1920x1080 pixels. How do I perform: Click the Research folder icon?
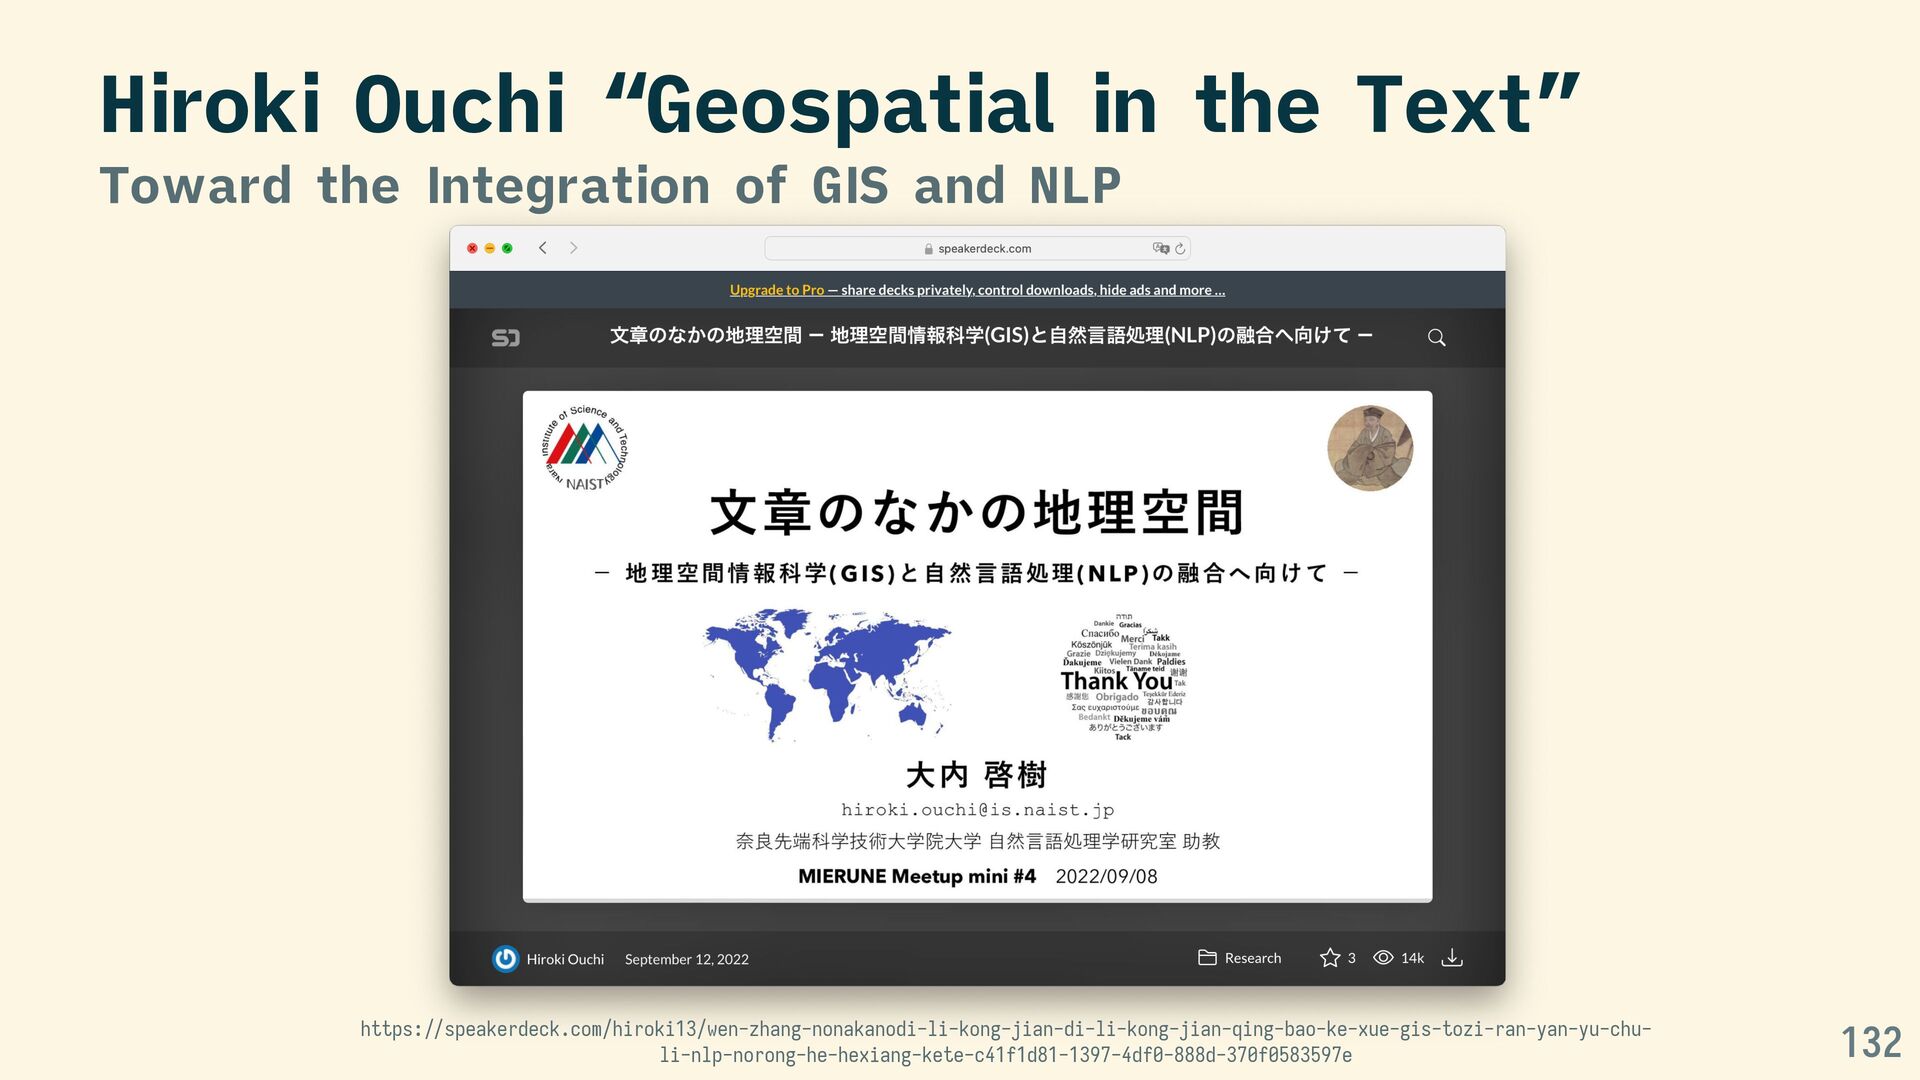pos(1207,958)
